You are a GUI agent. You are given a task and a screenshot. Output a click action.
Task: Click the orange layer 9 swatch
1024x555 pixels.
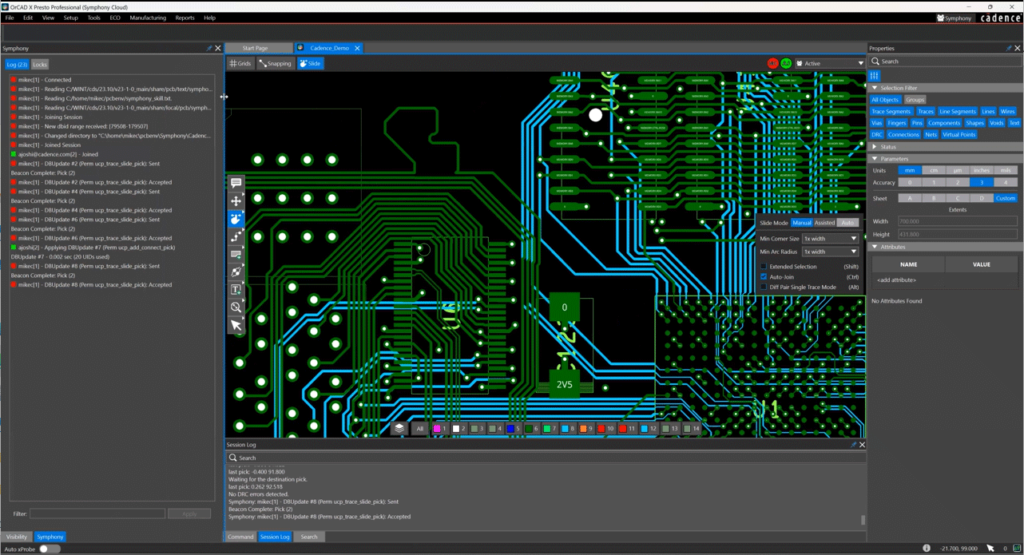pyautogui.click(x=583, y=429)
